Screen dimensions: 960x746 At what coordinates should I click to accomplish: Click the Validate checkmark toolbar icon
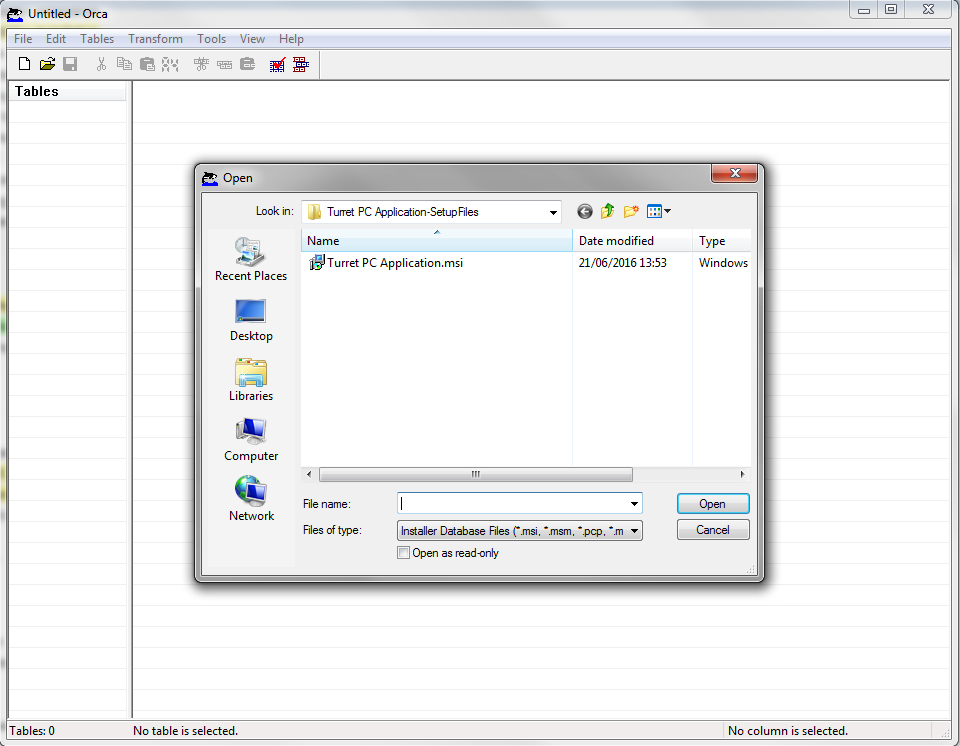pos(277,64)
